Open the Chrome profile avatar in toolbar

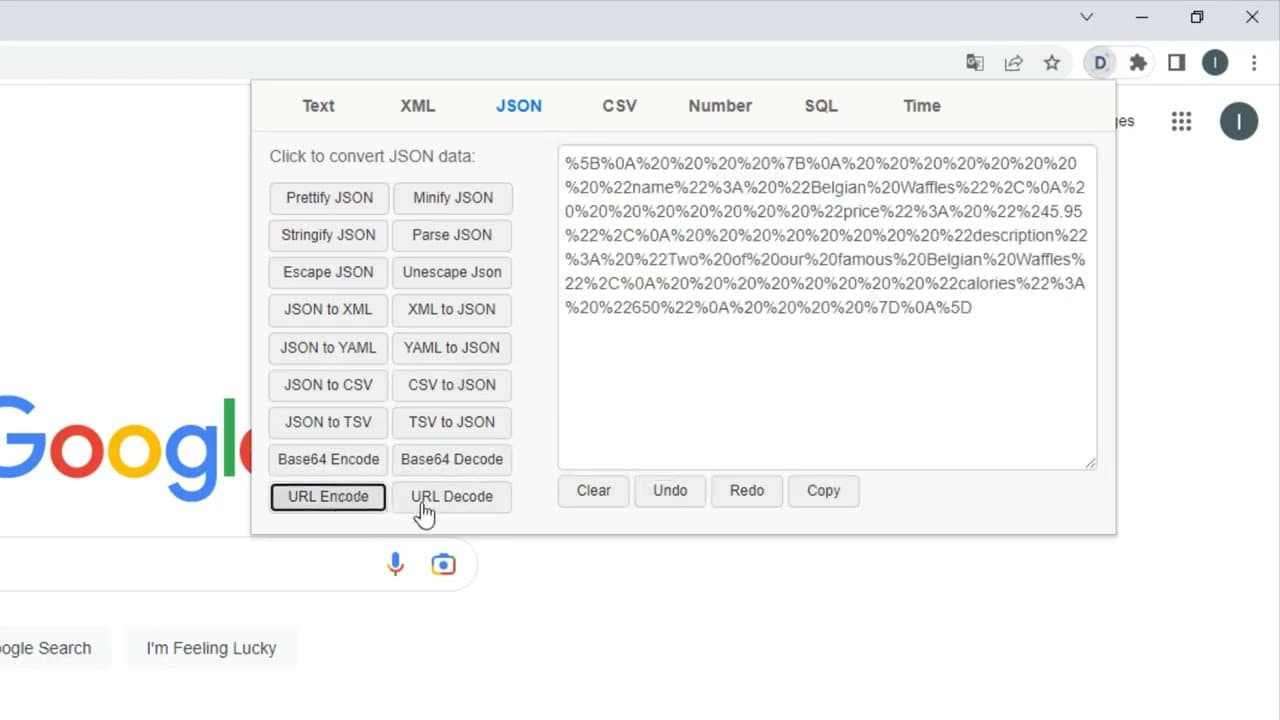click(1215, 63)
